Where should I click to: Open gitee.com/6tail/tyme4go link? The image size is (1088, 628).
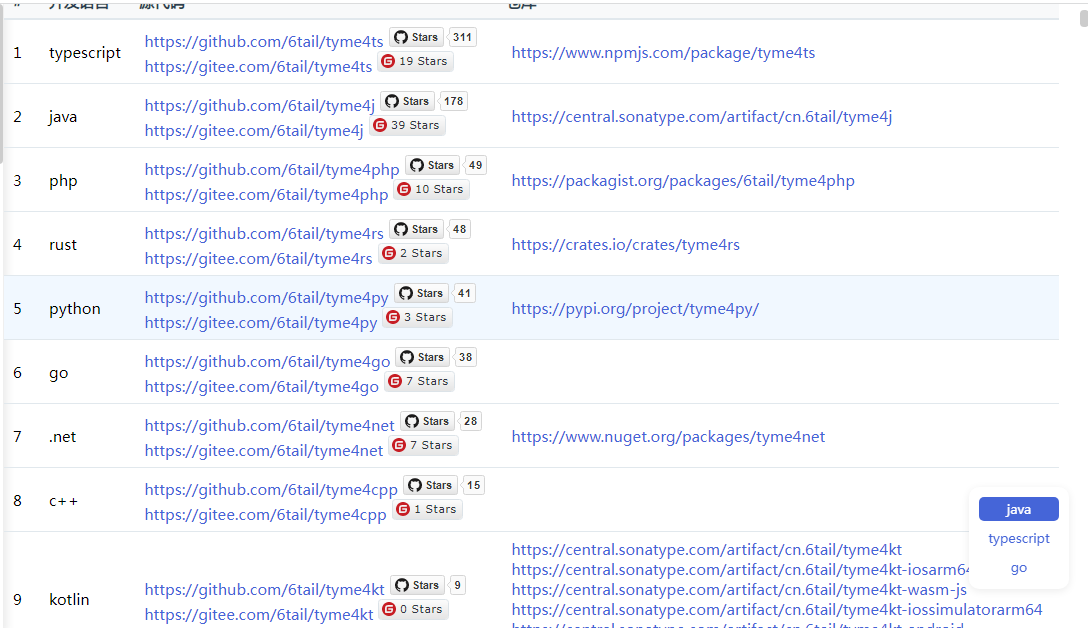tap(262, 386)
